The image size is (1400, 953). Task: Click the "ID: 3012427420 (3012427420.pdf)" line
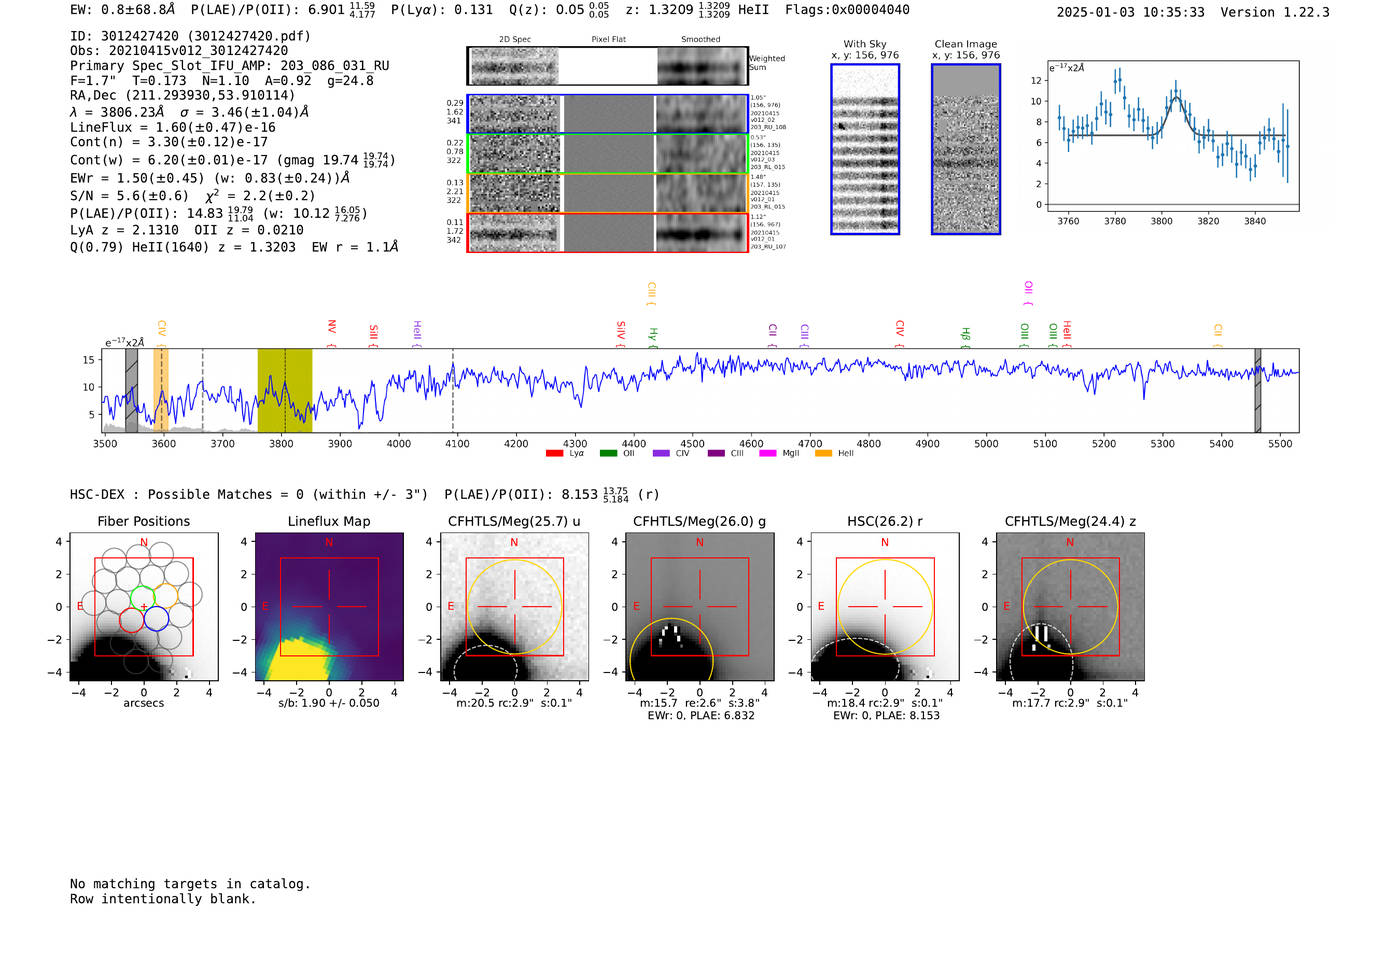point(190,36)
